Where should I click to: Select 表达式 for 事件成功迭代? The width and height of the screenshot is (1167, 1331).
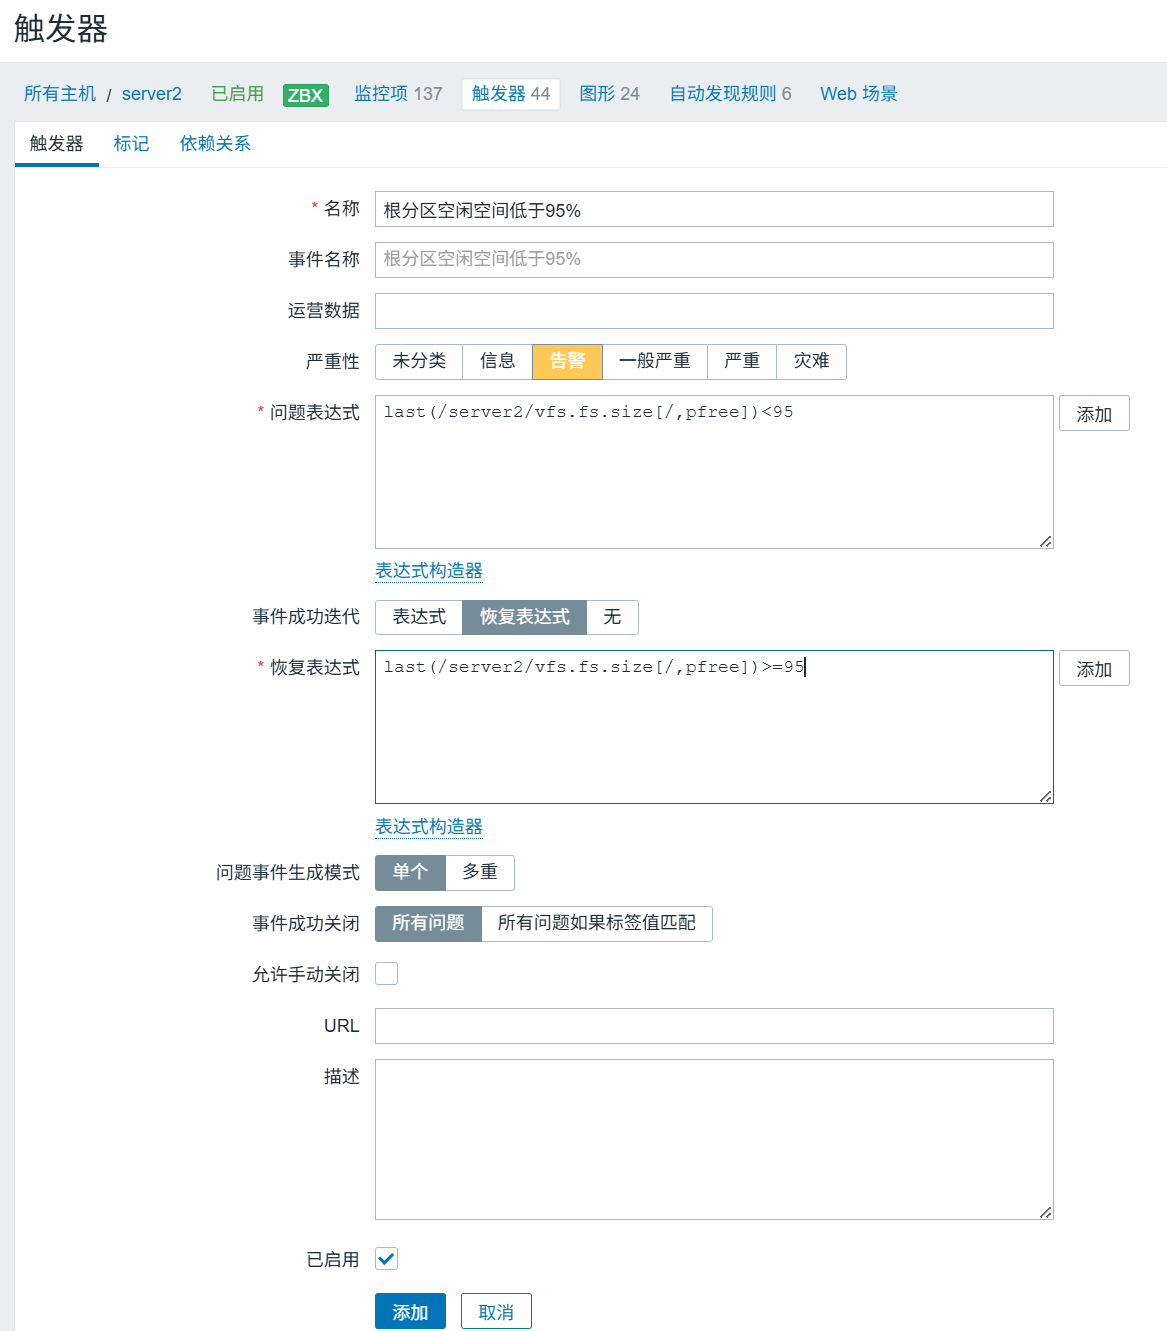(x=419, y=617)
